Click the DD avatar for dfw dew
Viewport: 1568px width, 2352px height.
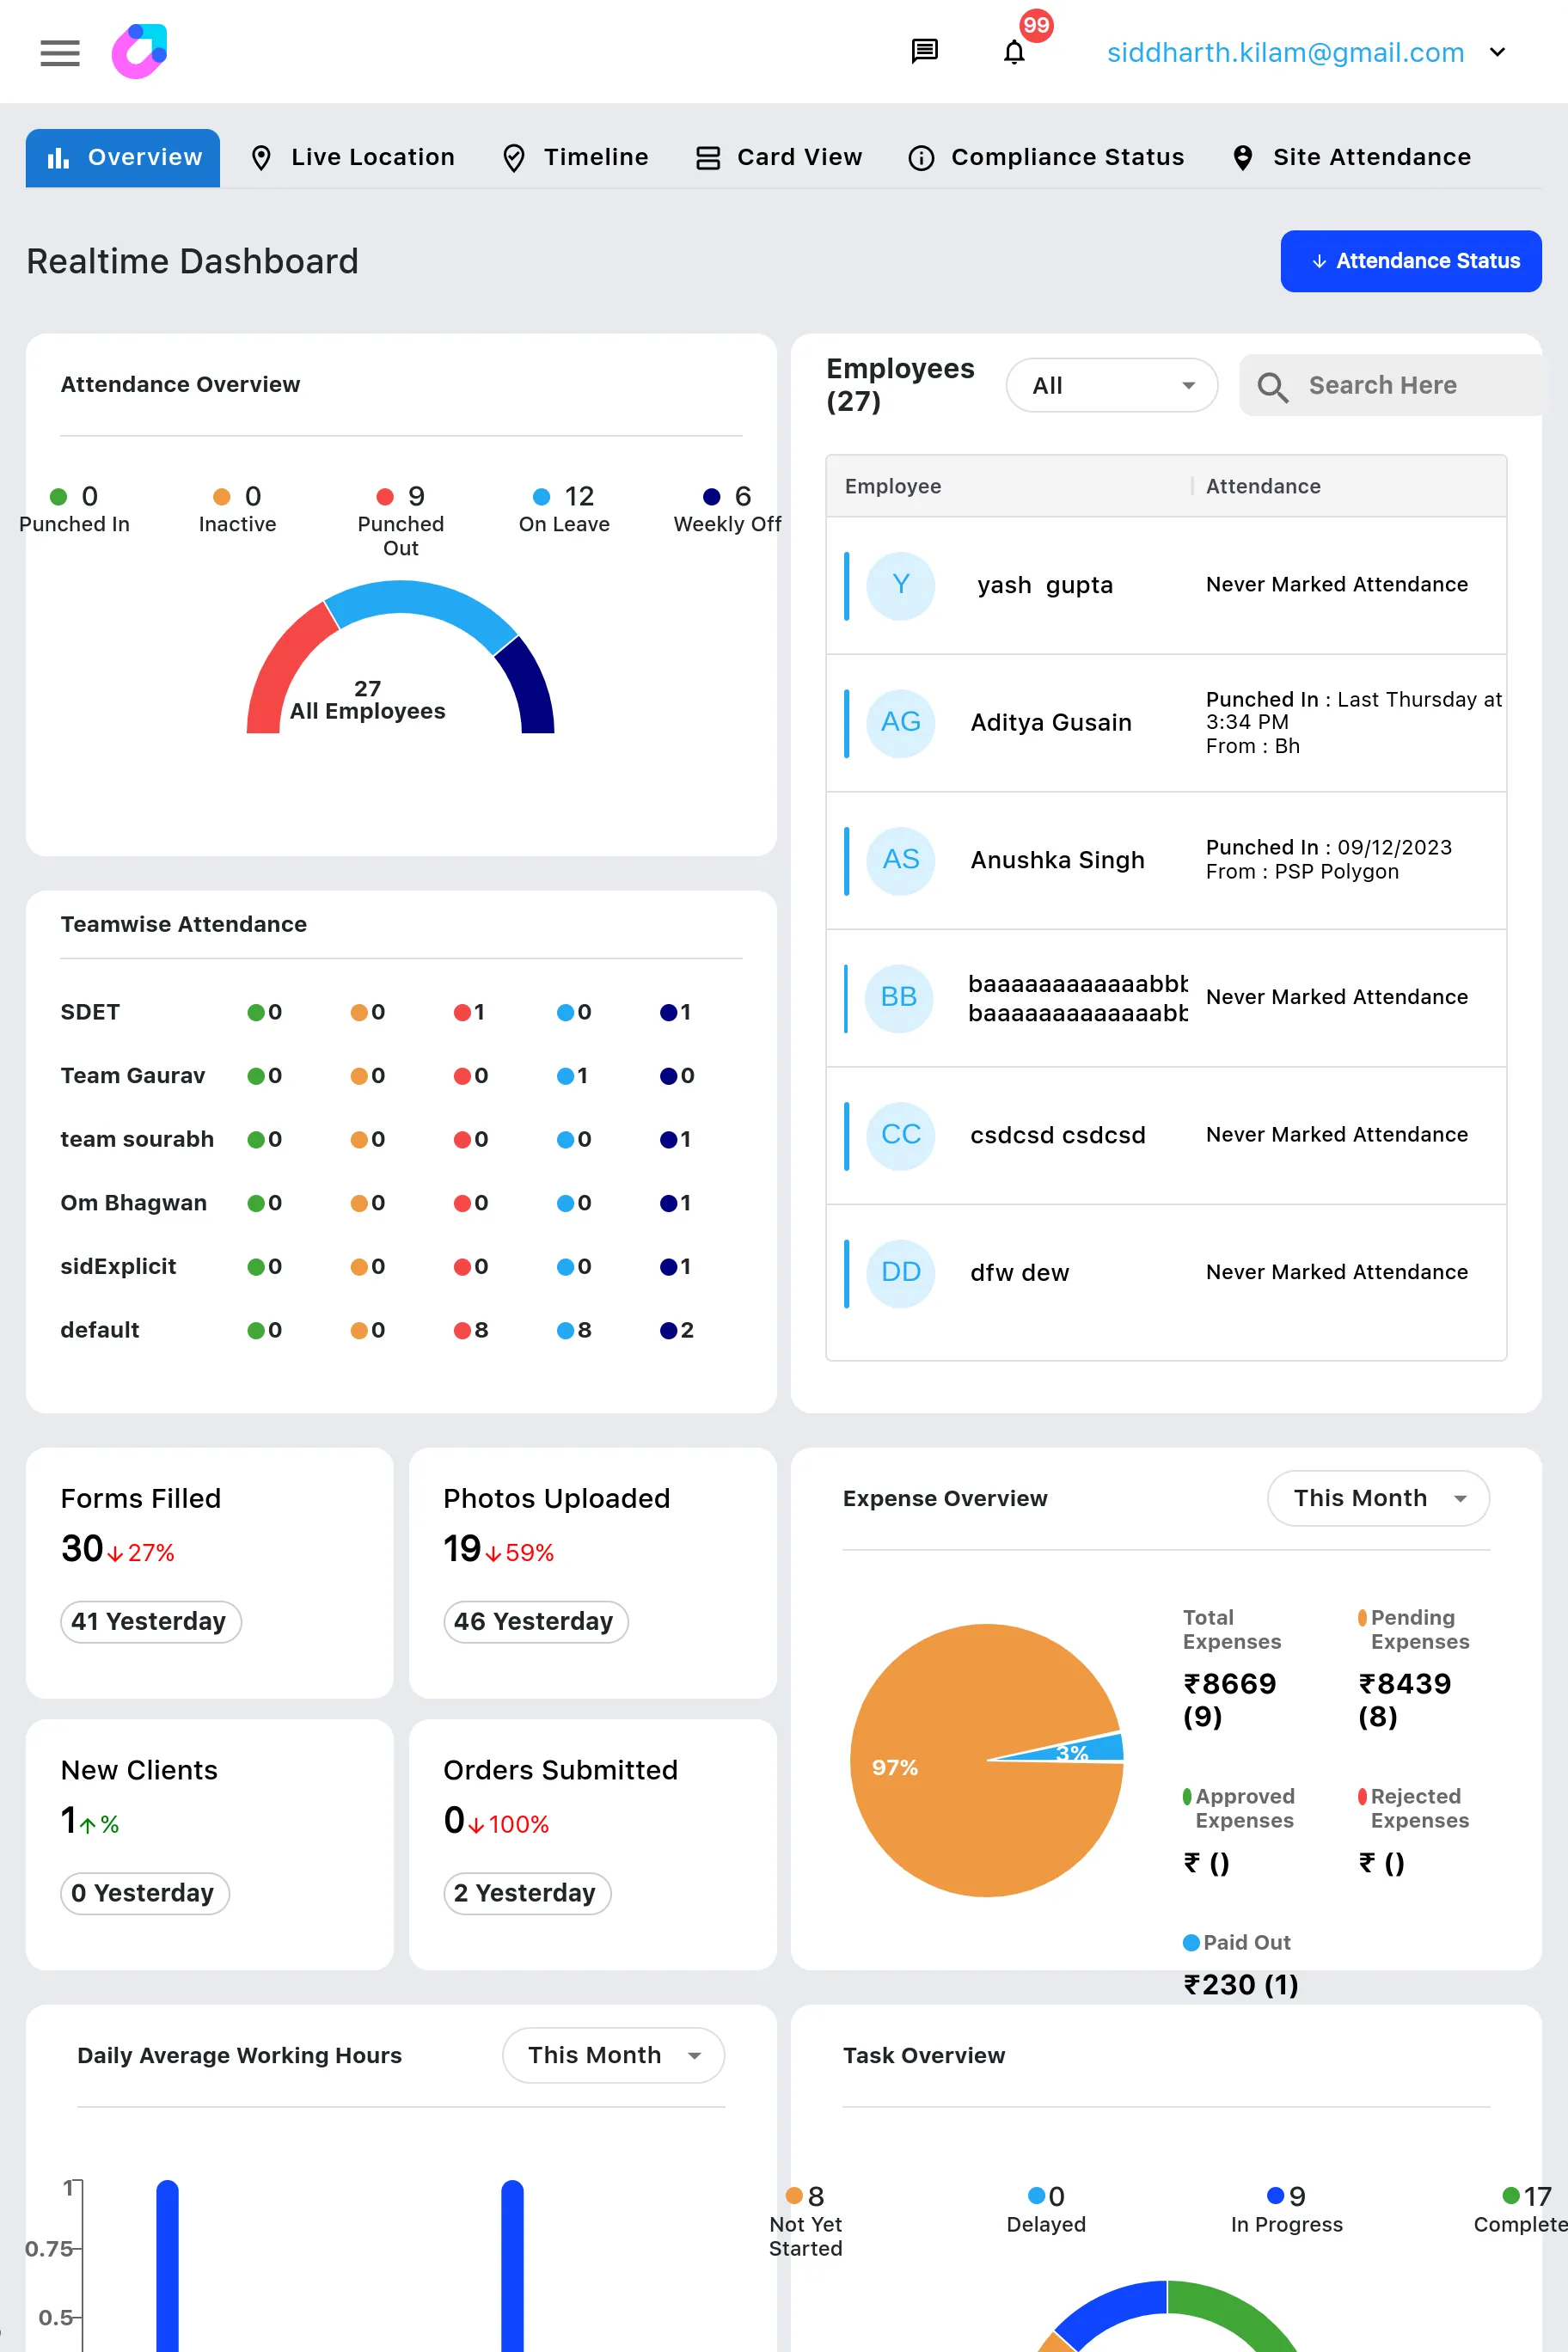tap(900, 1273)
